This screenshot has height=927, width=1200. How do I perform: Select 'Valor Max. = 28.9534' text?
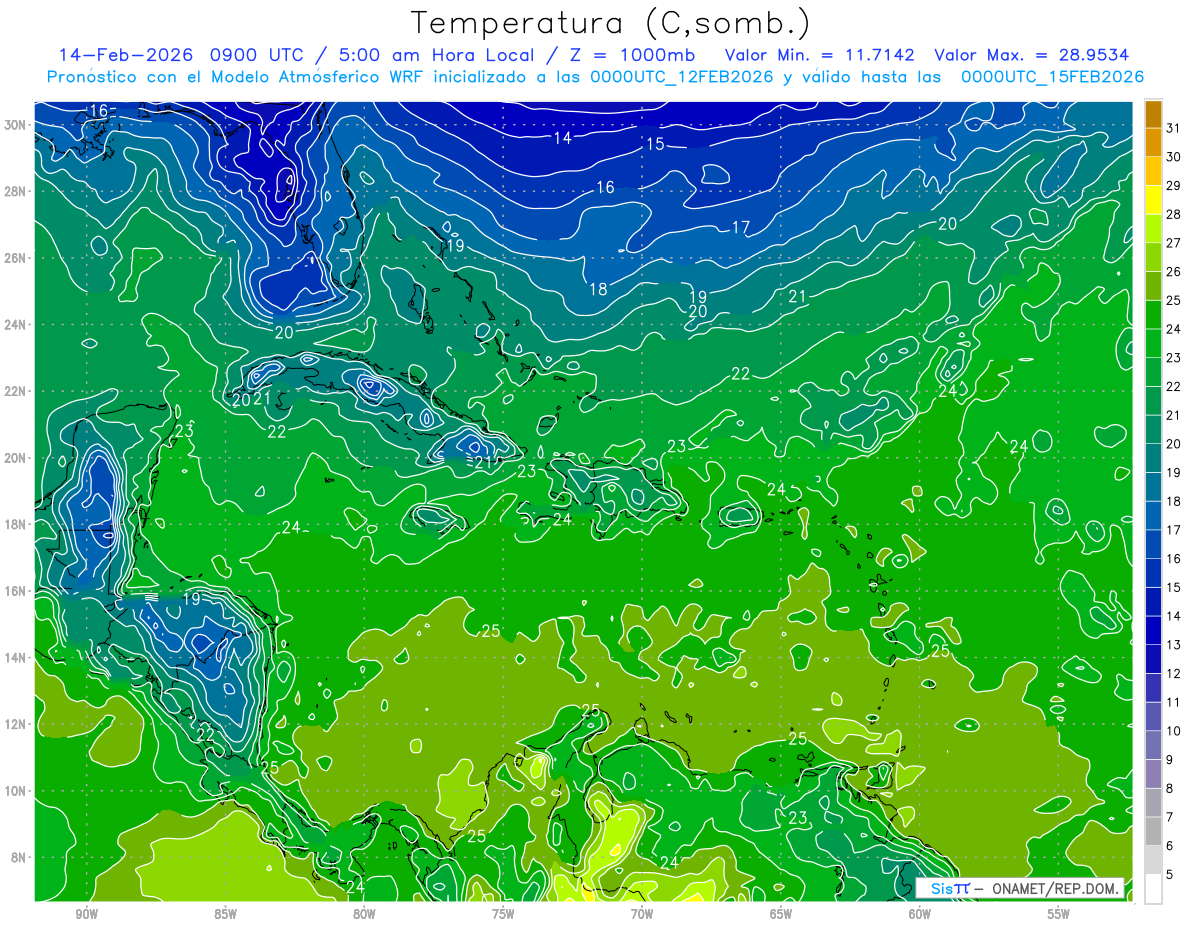(x=1032, y=55)
